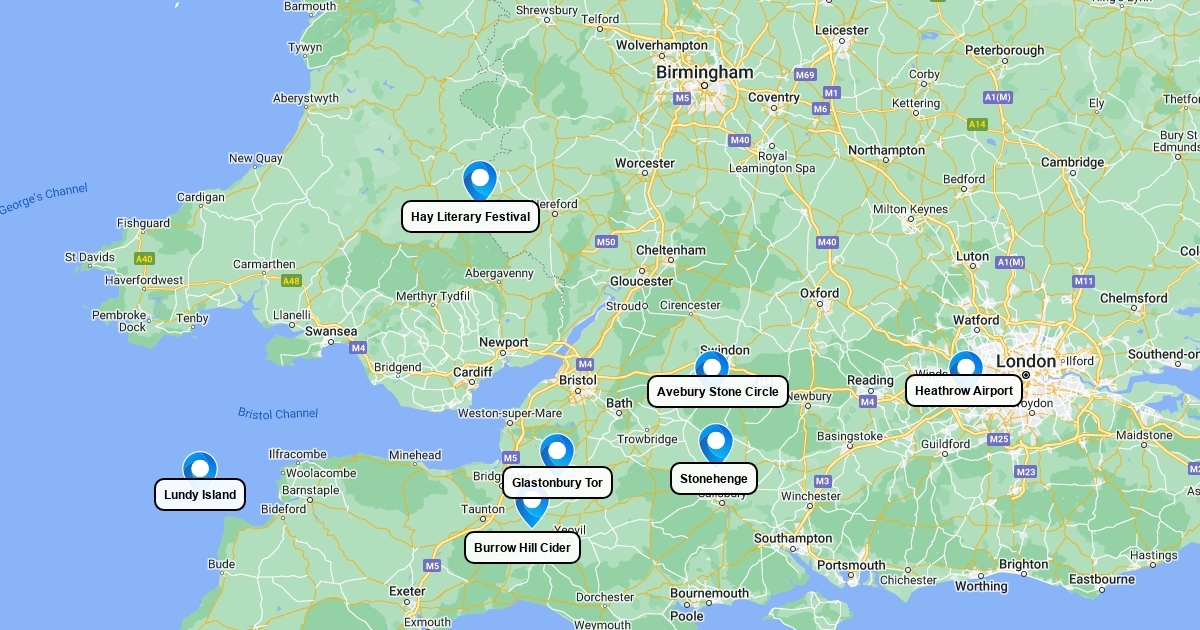
Task: Select the London city label
Action: click(x=1025, y=361)
